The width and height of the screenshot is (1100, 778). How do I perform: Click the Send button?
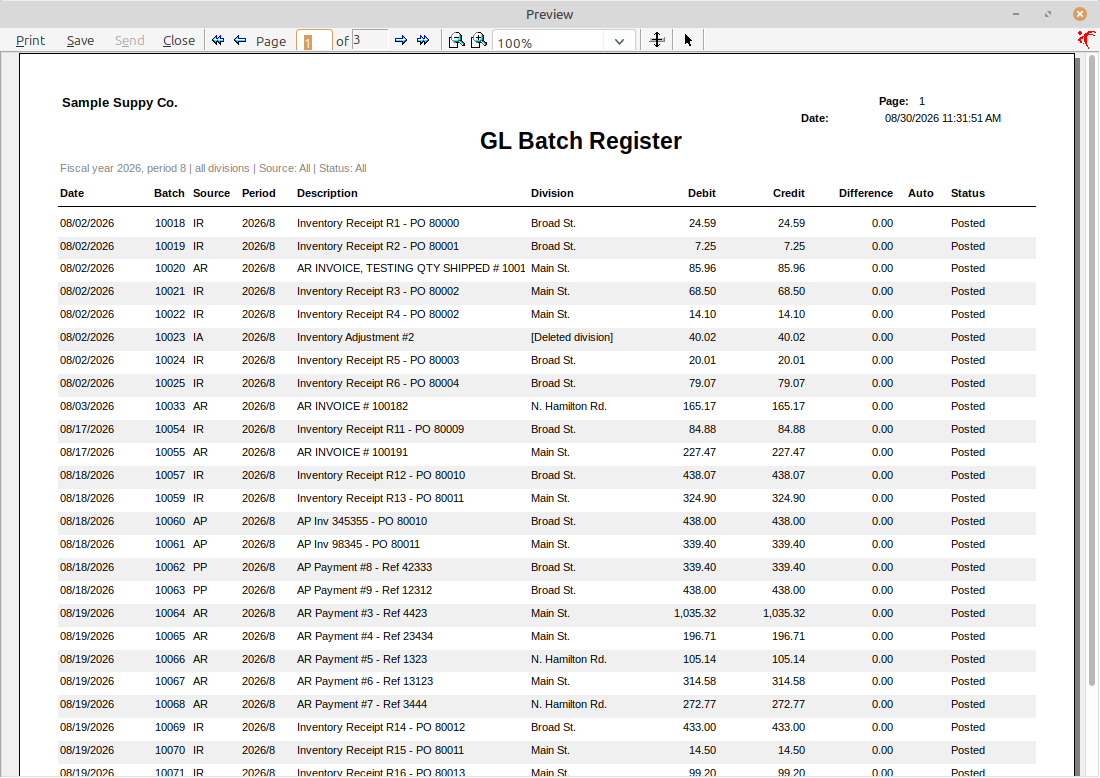point(130,41)
